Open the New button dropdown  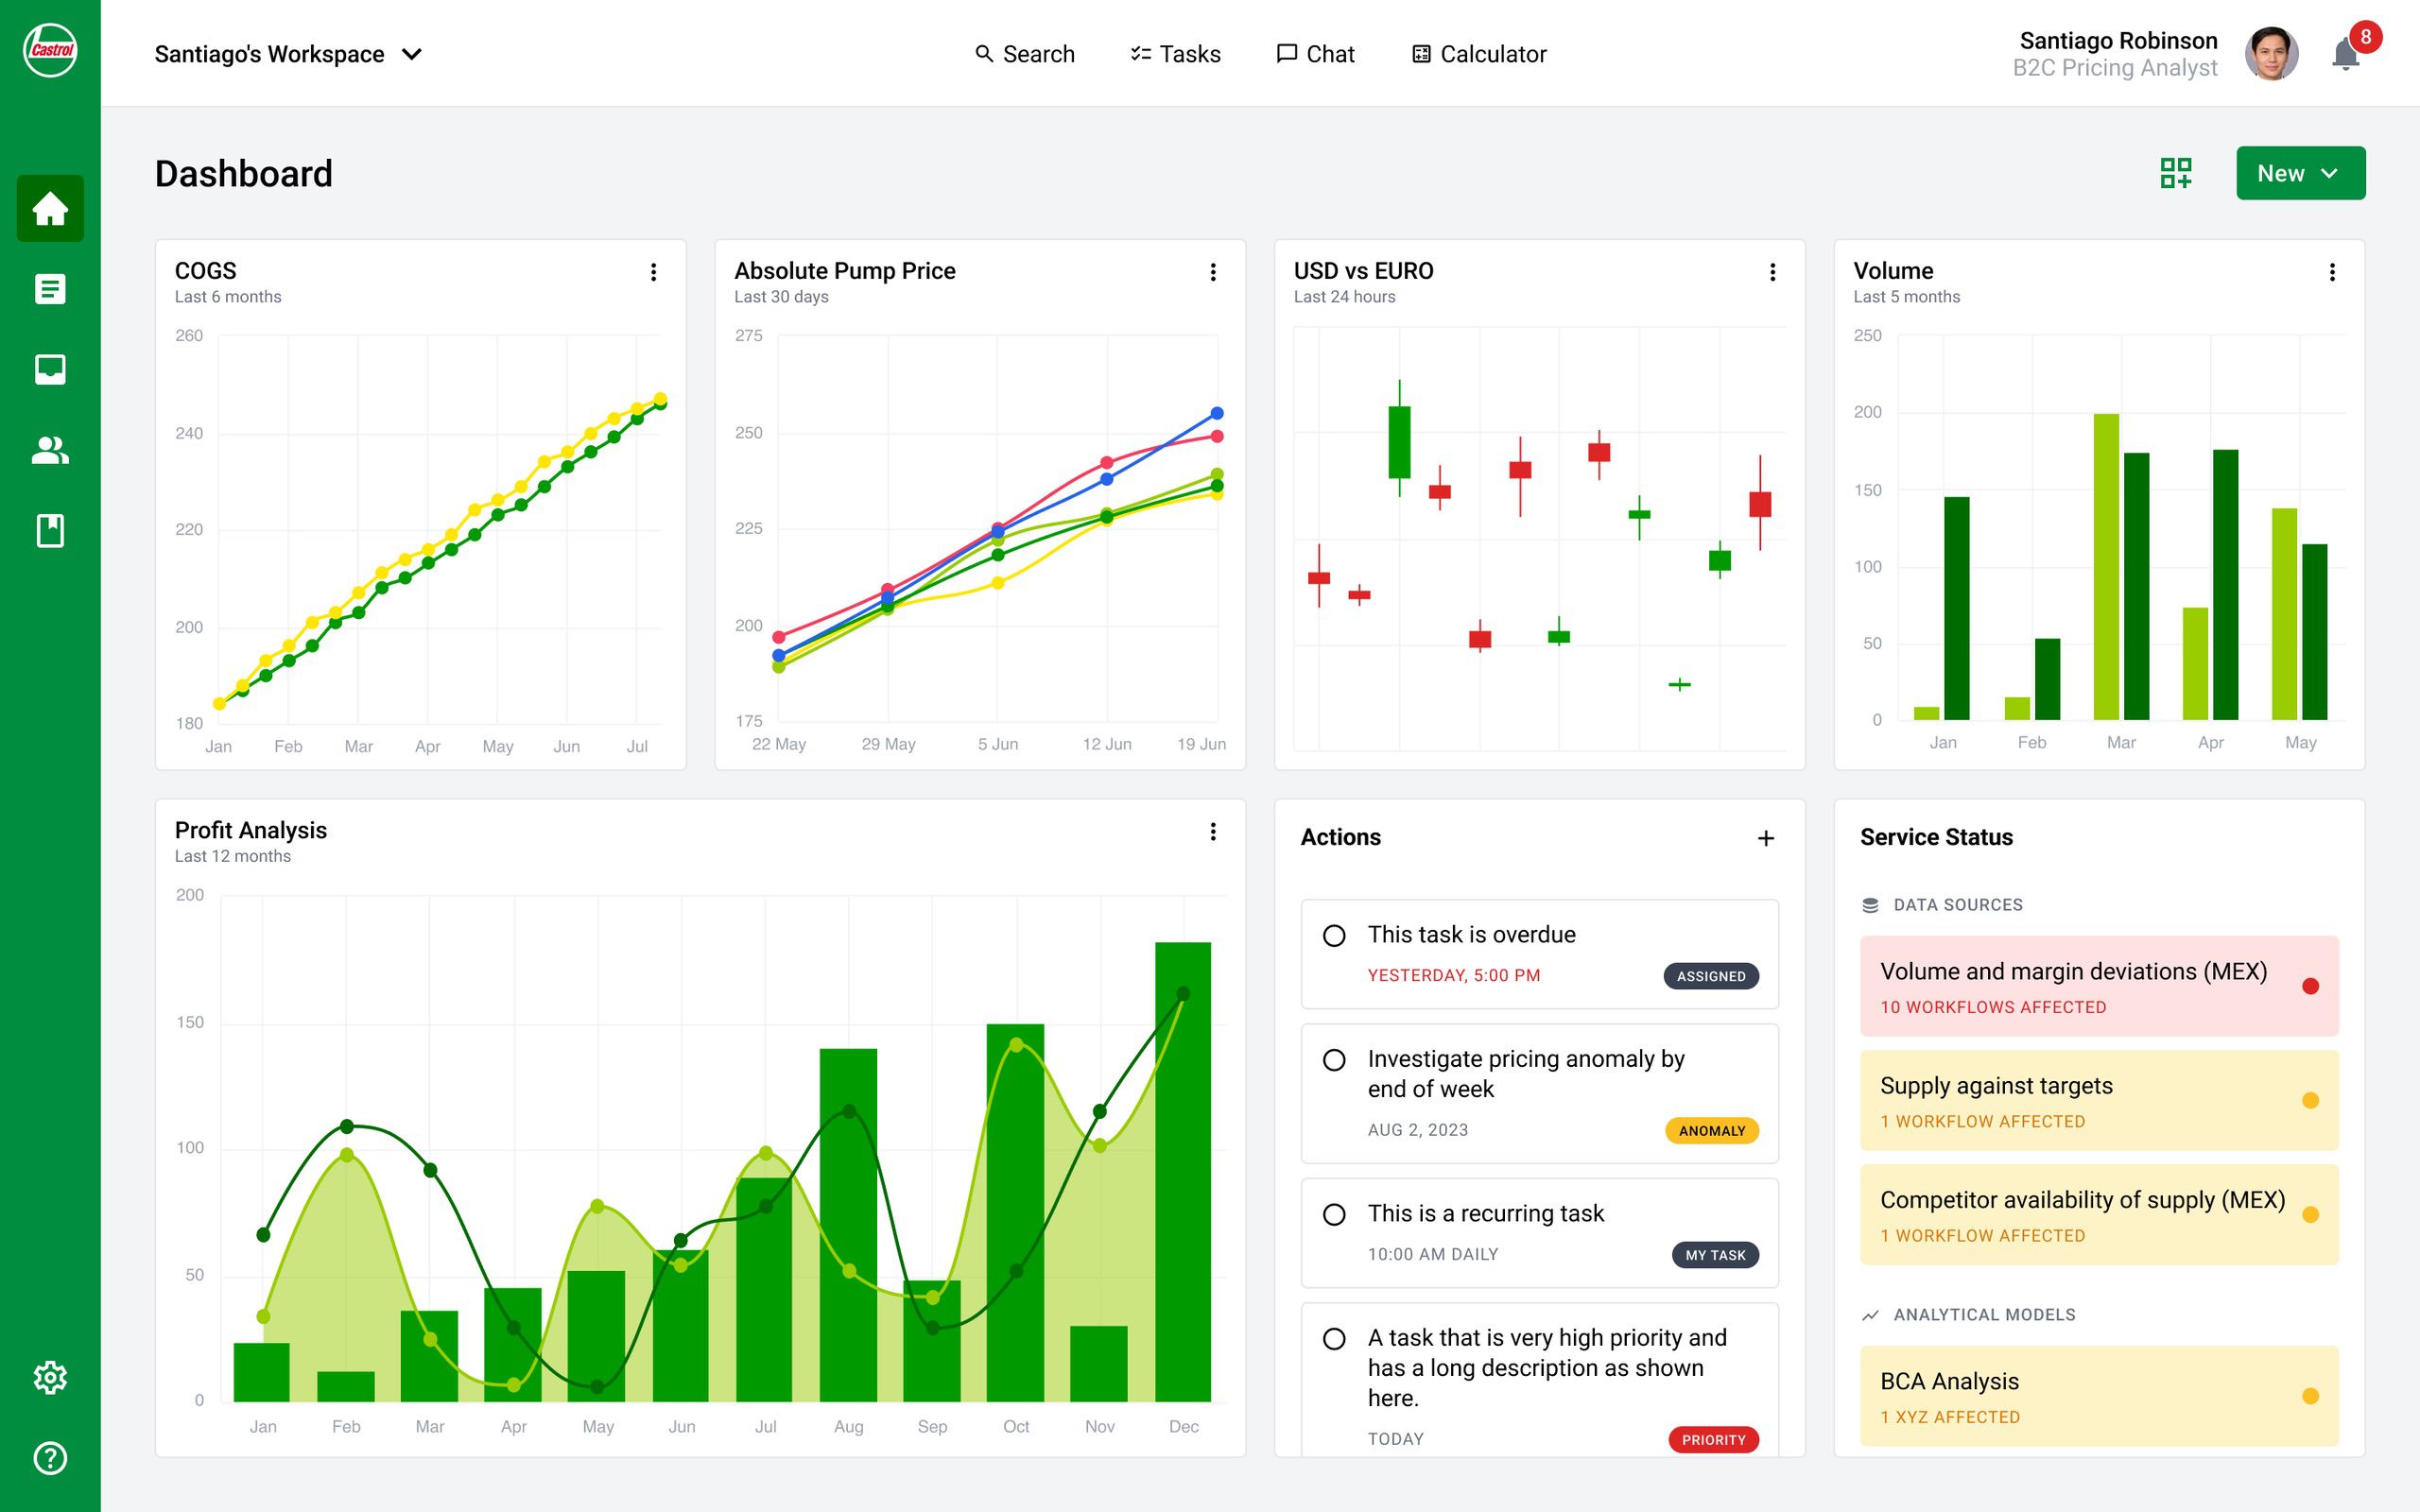point(2300,173)
